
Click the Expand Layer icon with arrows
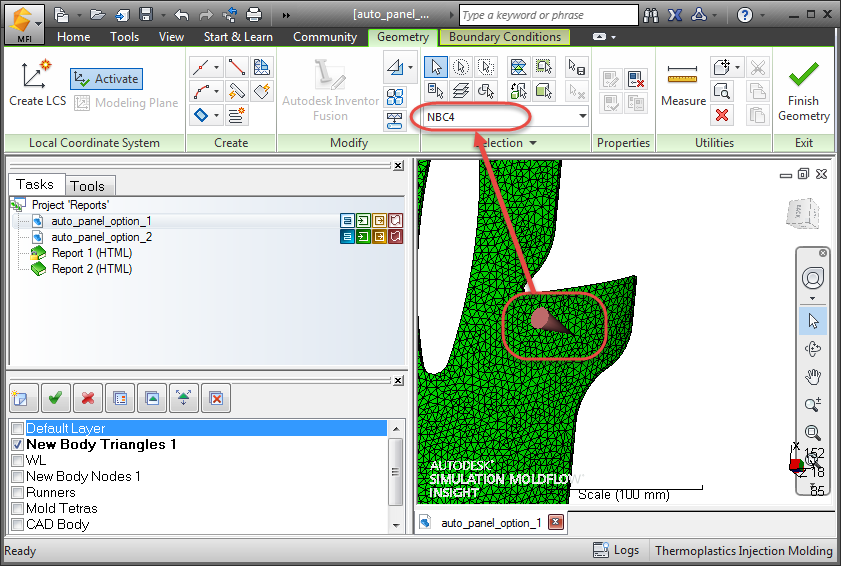click(183, 398)
